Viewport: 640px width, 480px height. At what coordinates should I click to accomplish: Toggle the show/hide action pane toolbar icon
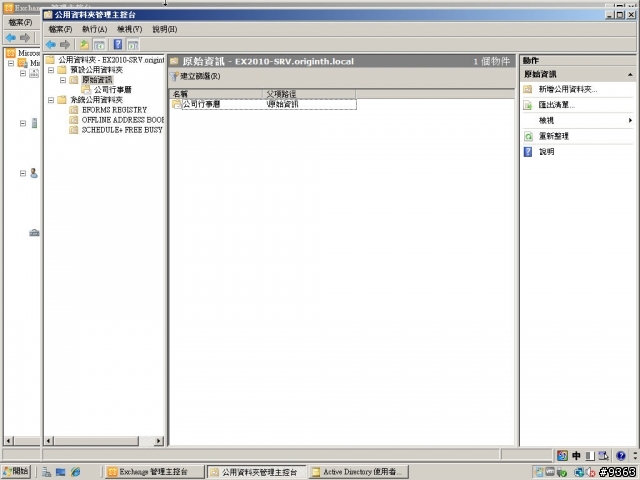point(133,44)
